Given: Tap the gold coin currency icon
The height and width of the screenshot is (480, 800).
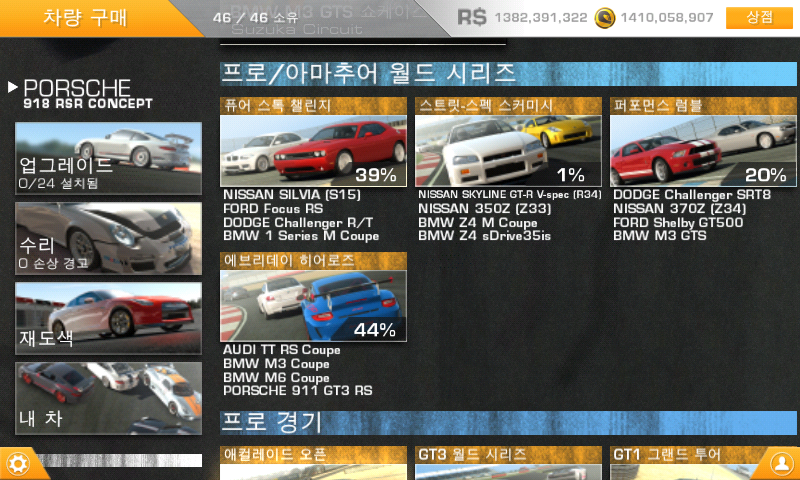Looking at the screenshot, I should tap(605, 18).
